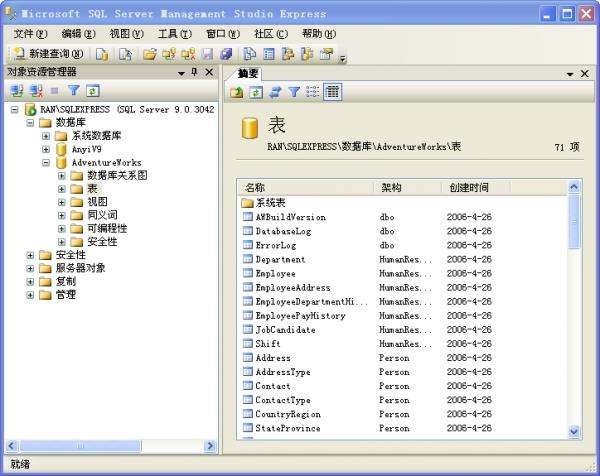Click the save all icon

click(x=226, y=54)
